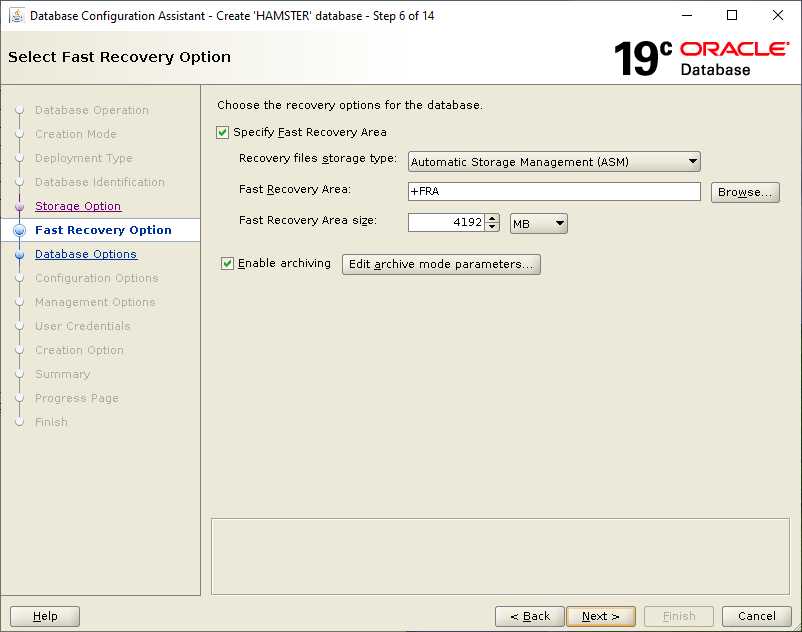
Task: Minimize the Database Configuration Assistant window
Action: pos(687,15)
